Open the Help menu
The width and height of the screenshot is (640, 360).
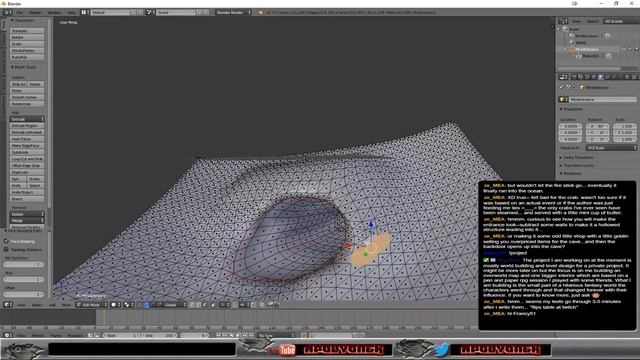pyautogui.click(x=71, y=12)
